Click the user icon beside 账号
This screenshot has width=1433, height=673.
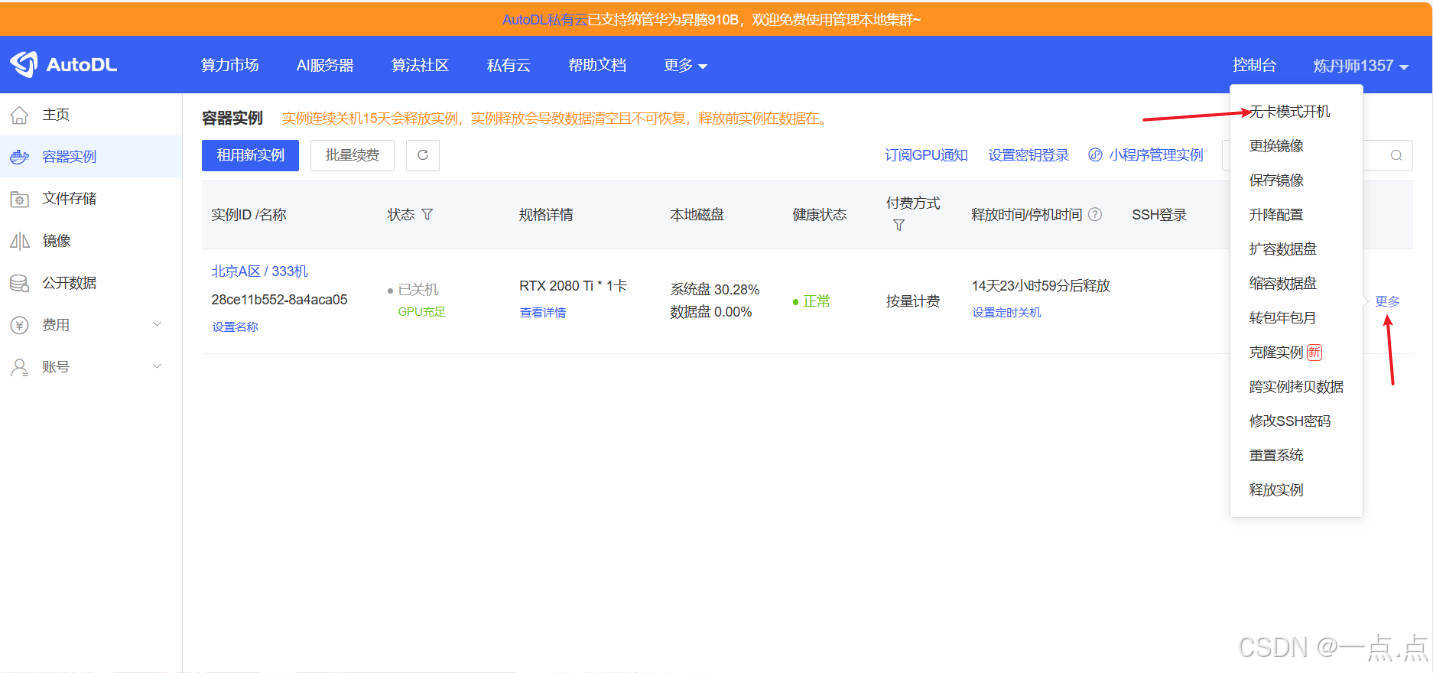point(19,367)
